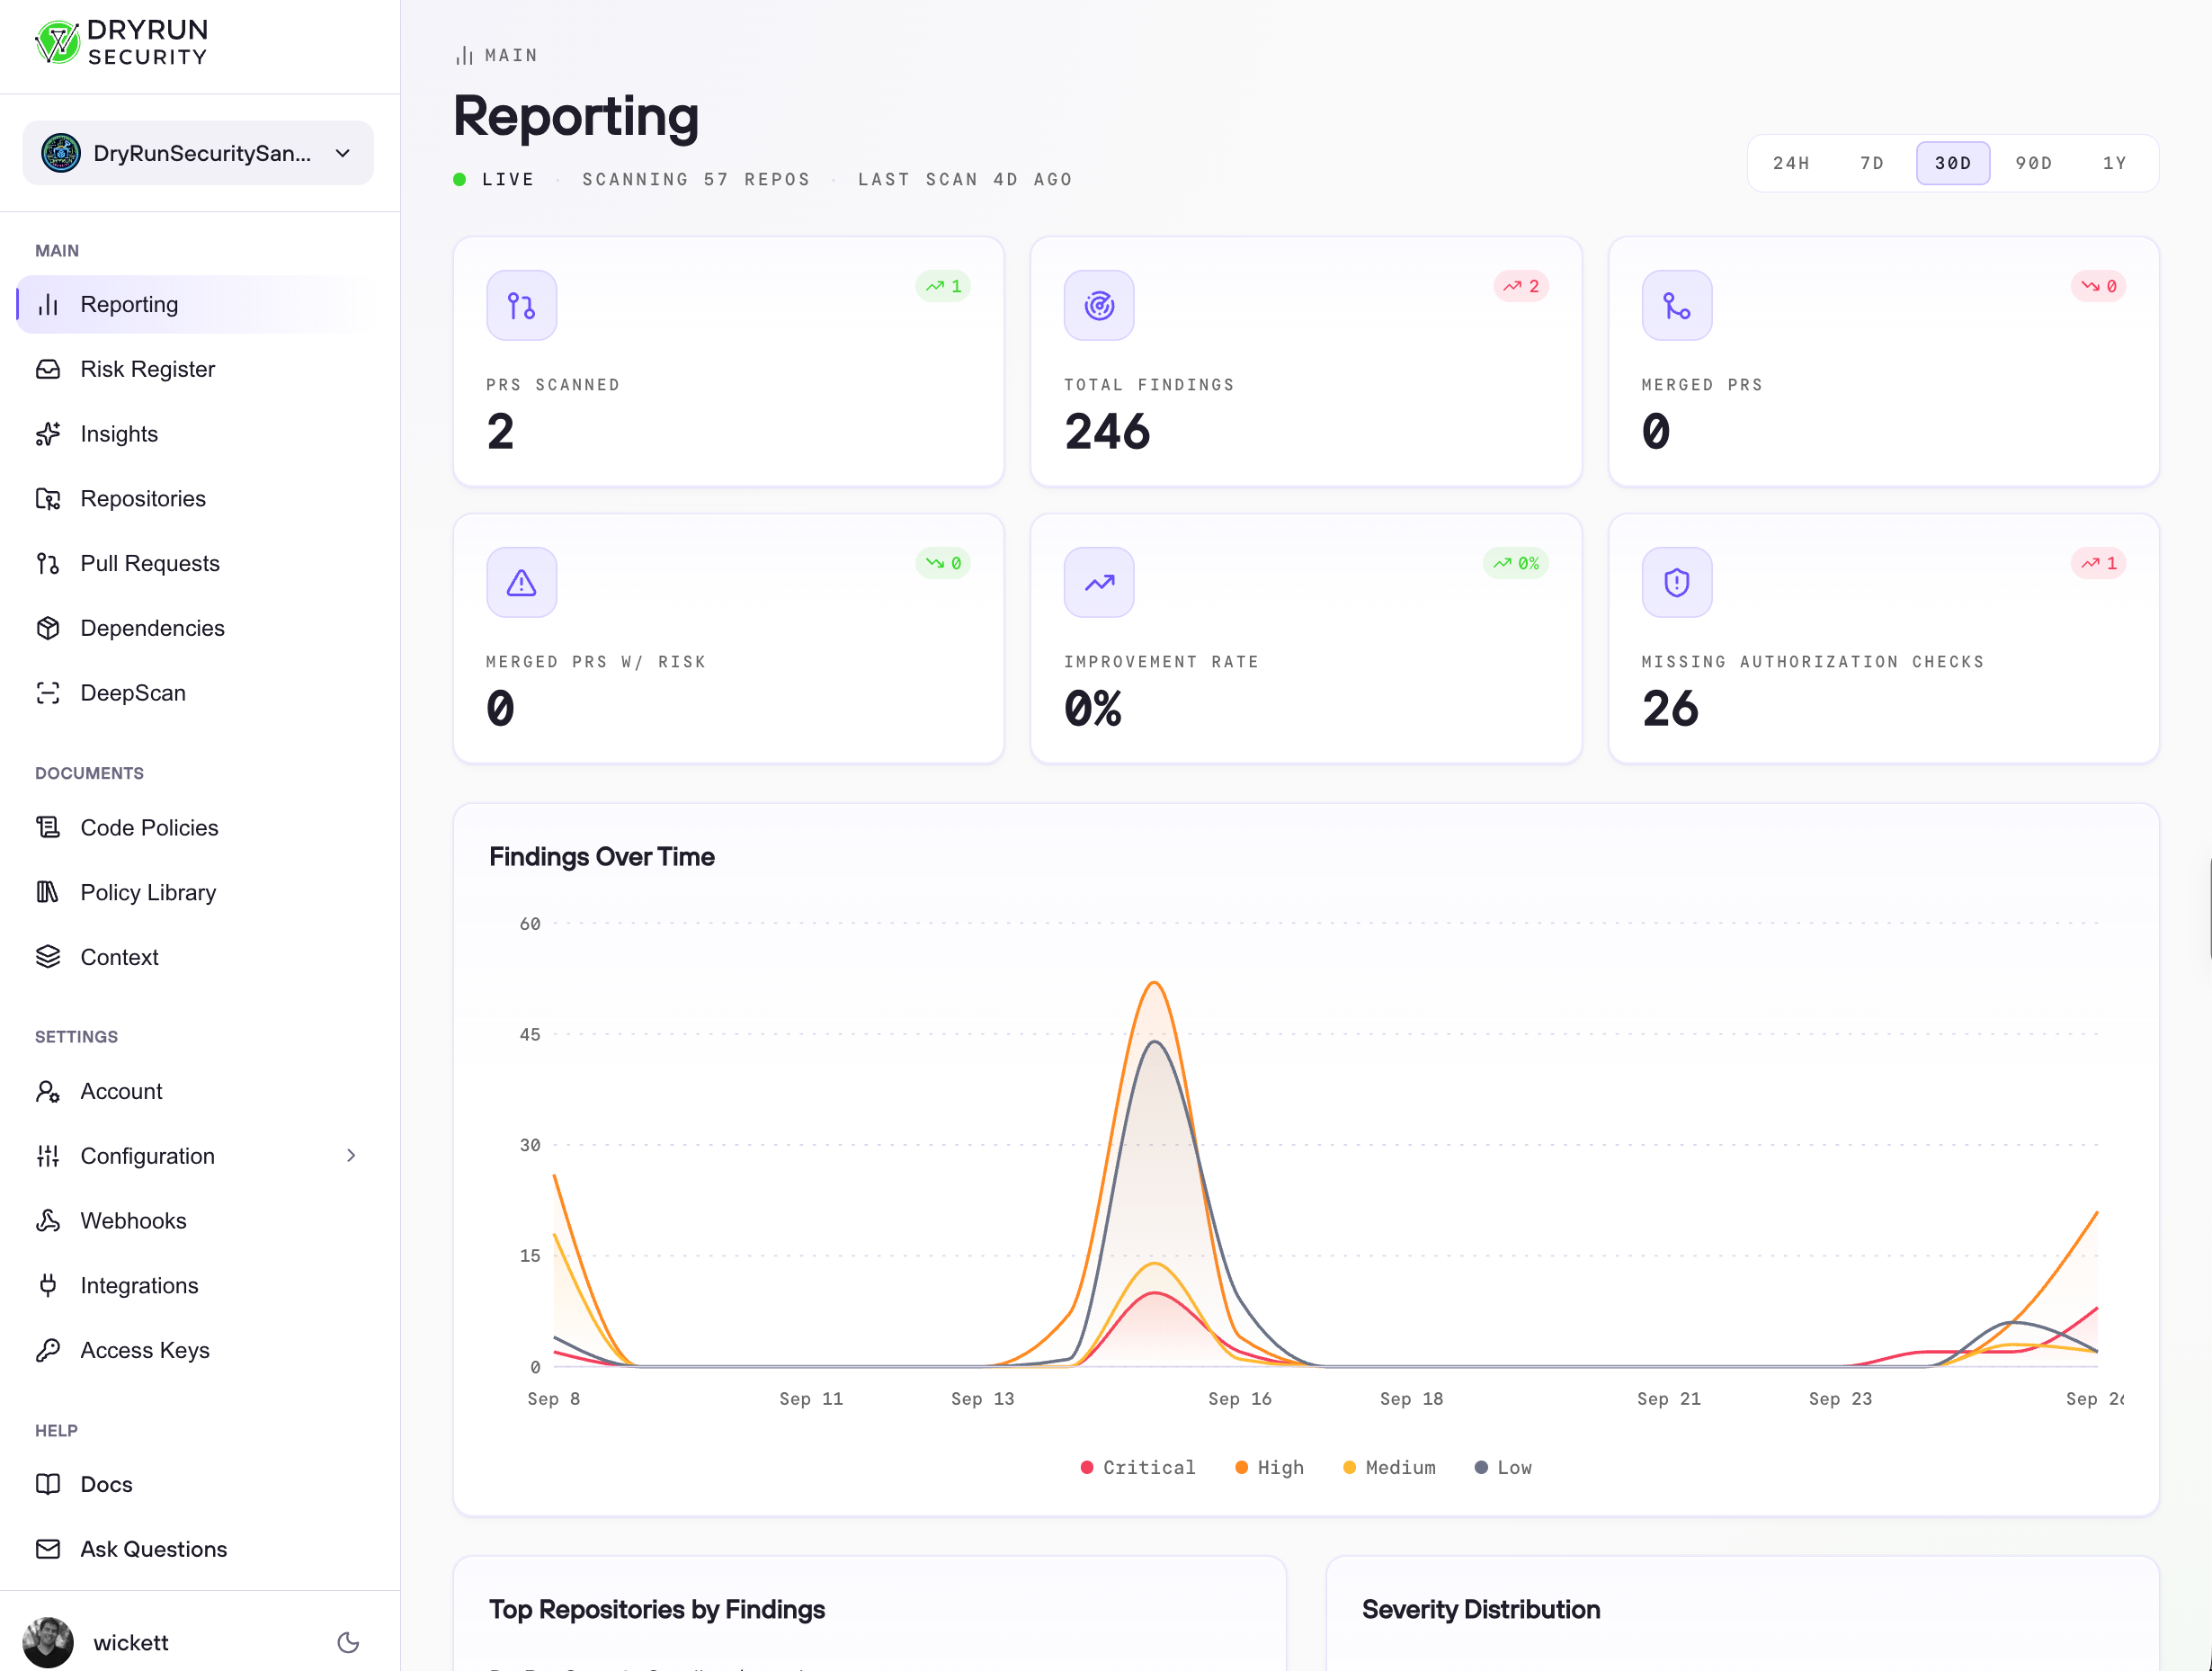Expand the Configuration submenu chevron

click(x=351, y=1156)
